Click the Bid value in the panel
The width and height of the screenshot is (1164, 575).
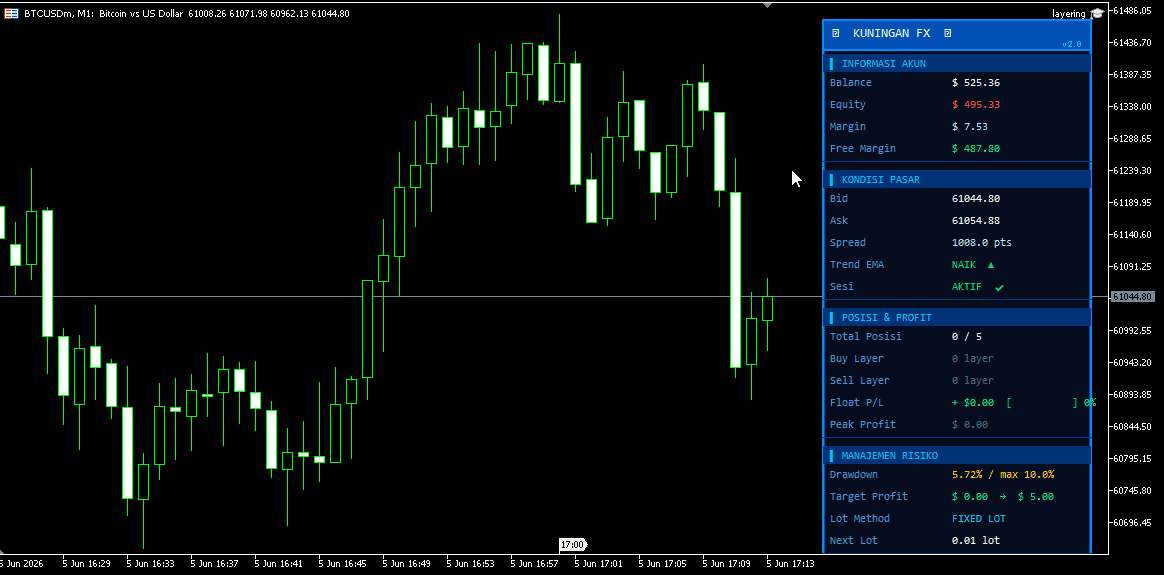(x=975, y=199)
